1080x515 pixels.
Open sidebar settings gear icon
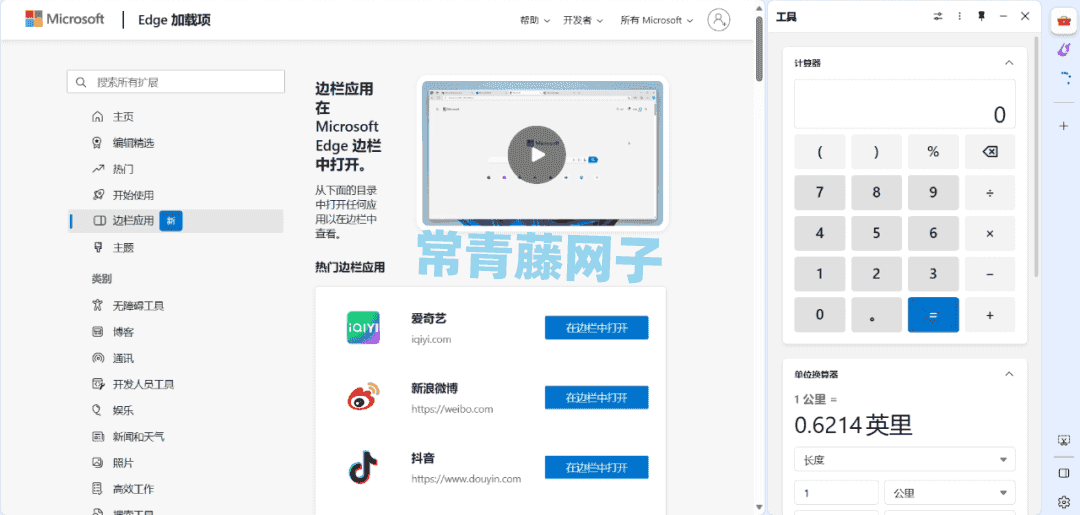(1063, 501)
